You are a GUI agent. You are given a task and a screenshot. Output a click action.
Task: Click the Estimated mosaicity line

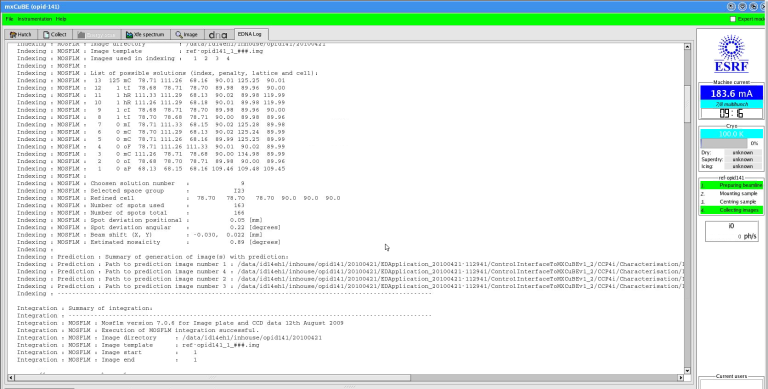pyautogui.click(x=149, y=242)
